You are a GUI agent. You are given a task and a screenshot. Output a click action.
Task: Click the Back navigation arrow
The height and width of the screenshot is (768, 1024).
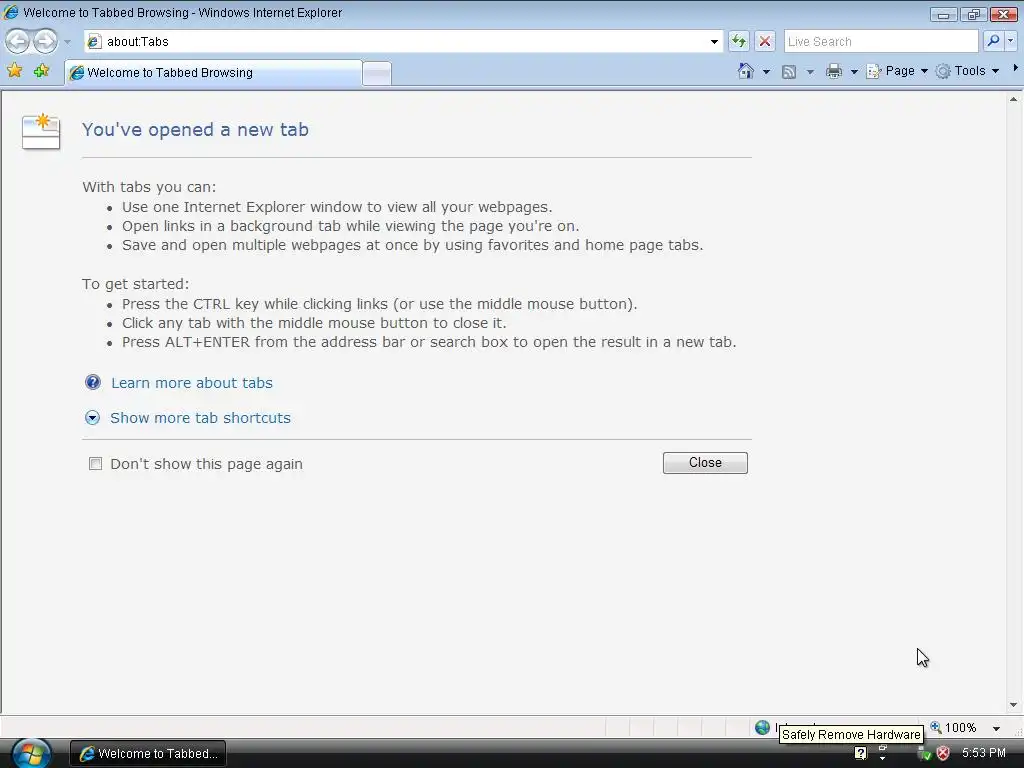tap(18, 42)
